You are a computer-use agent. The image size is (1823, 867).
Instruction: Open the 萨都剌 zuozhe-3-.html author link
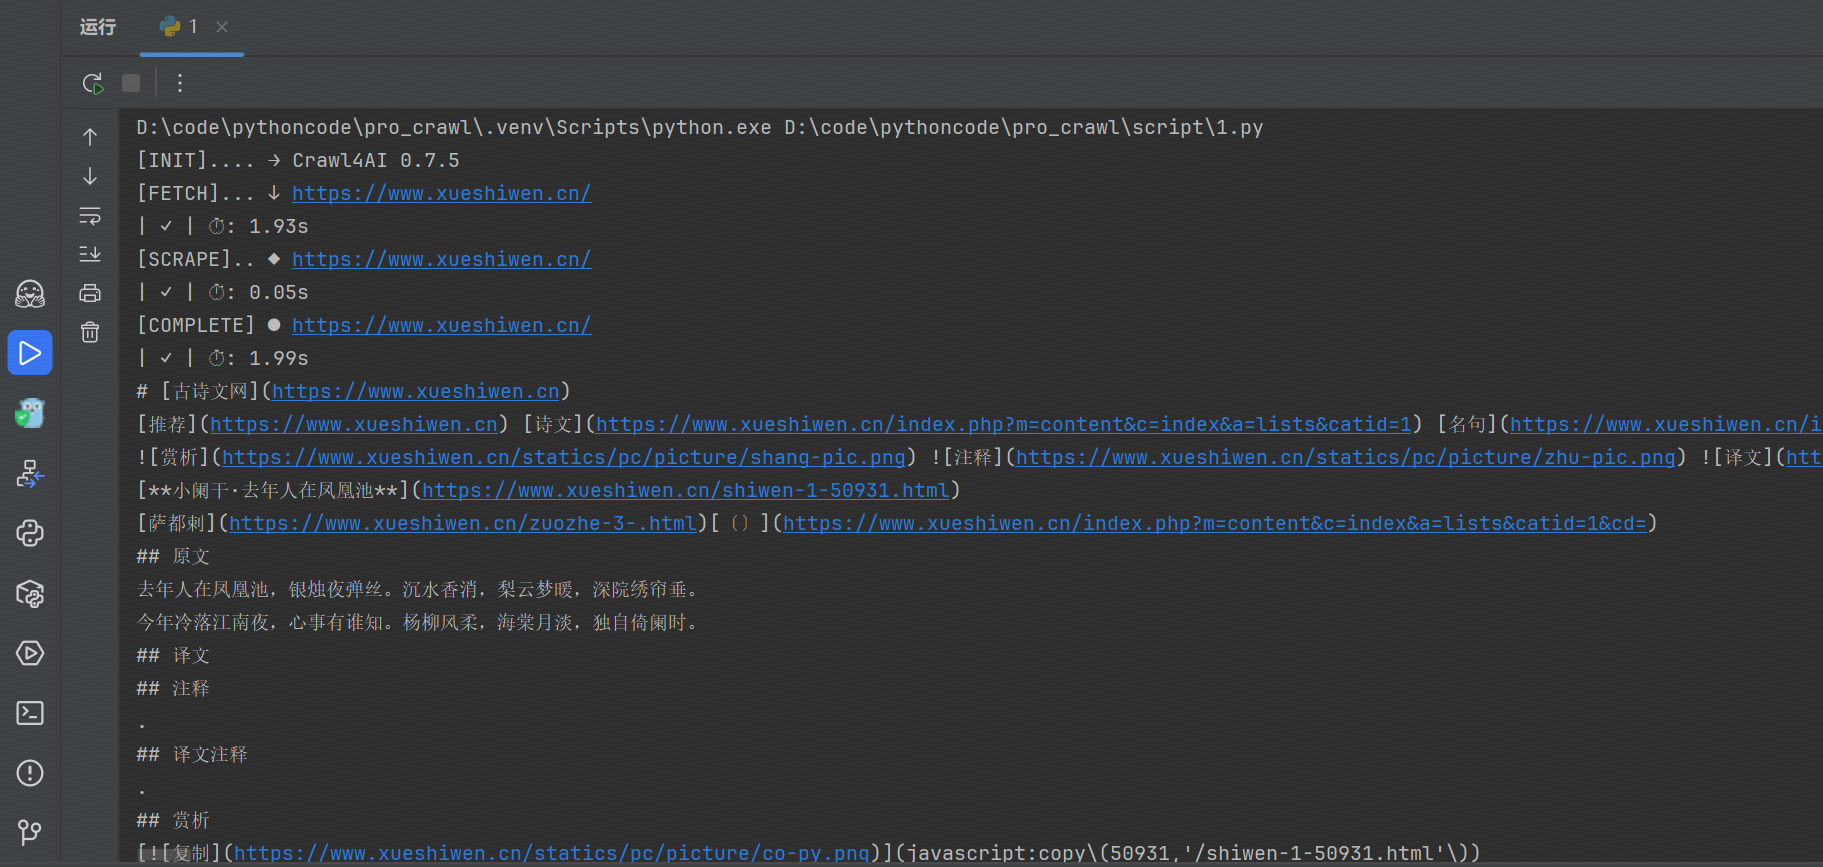tap(462, 523)
